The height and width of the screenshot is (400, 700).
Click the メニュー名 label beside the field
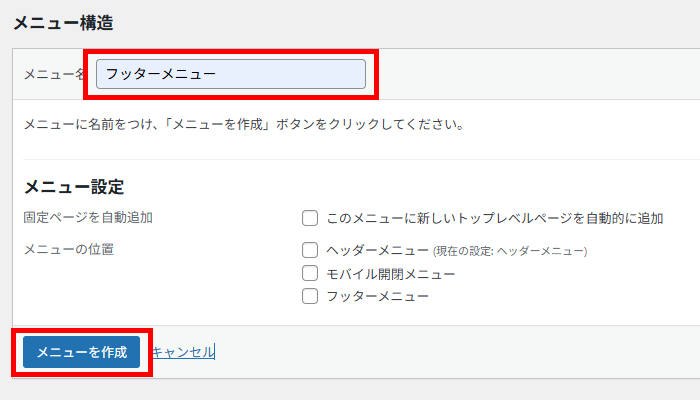click(x=54, y=74)
